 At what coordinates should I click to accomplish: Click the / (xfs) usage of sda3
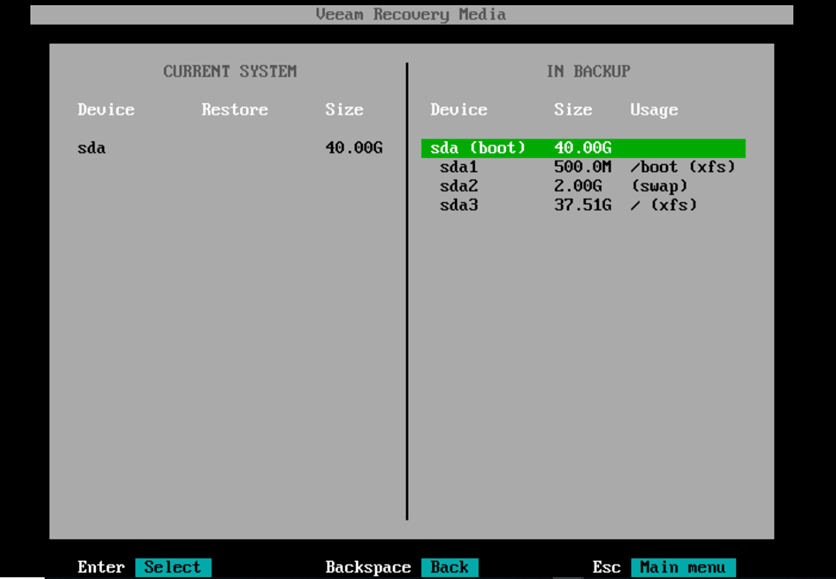click(663, 205)
